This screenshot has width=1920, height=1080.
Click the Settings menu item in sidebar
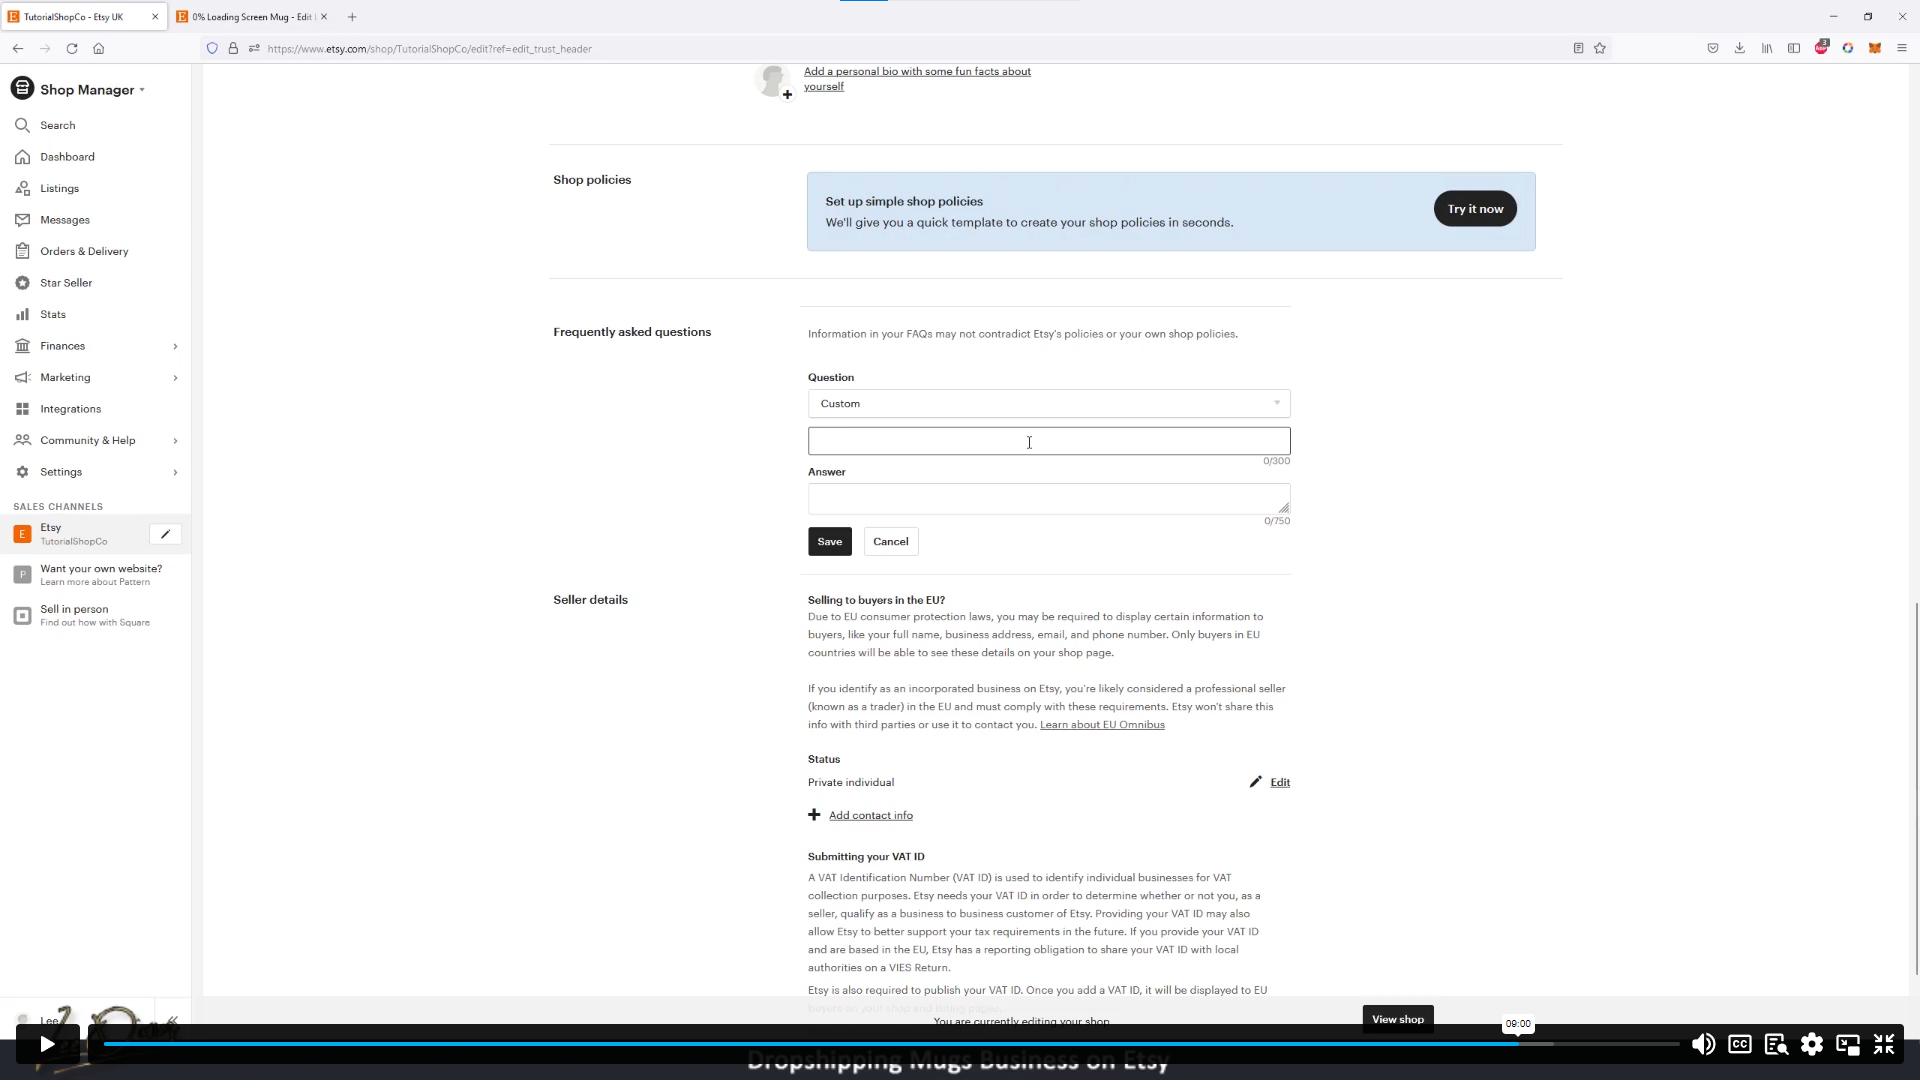coord(61,472)
